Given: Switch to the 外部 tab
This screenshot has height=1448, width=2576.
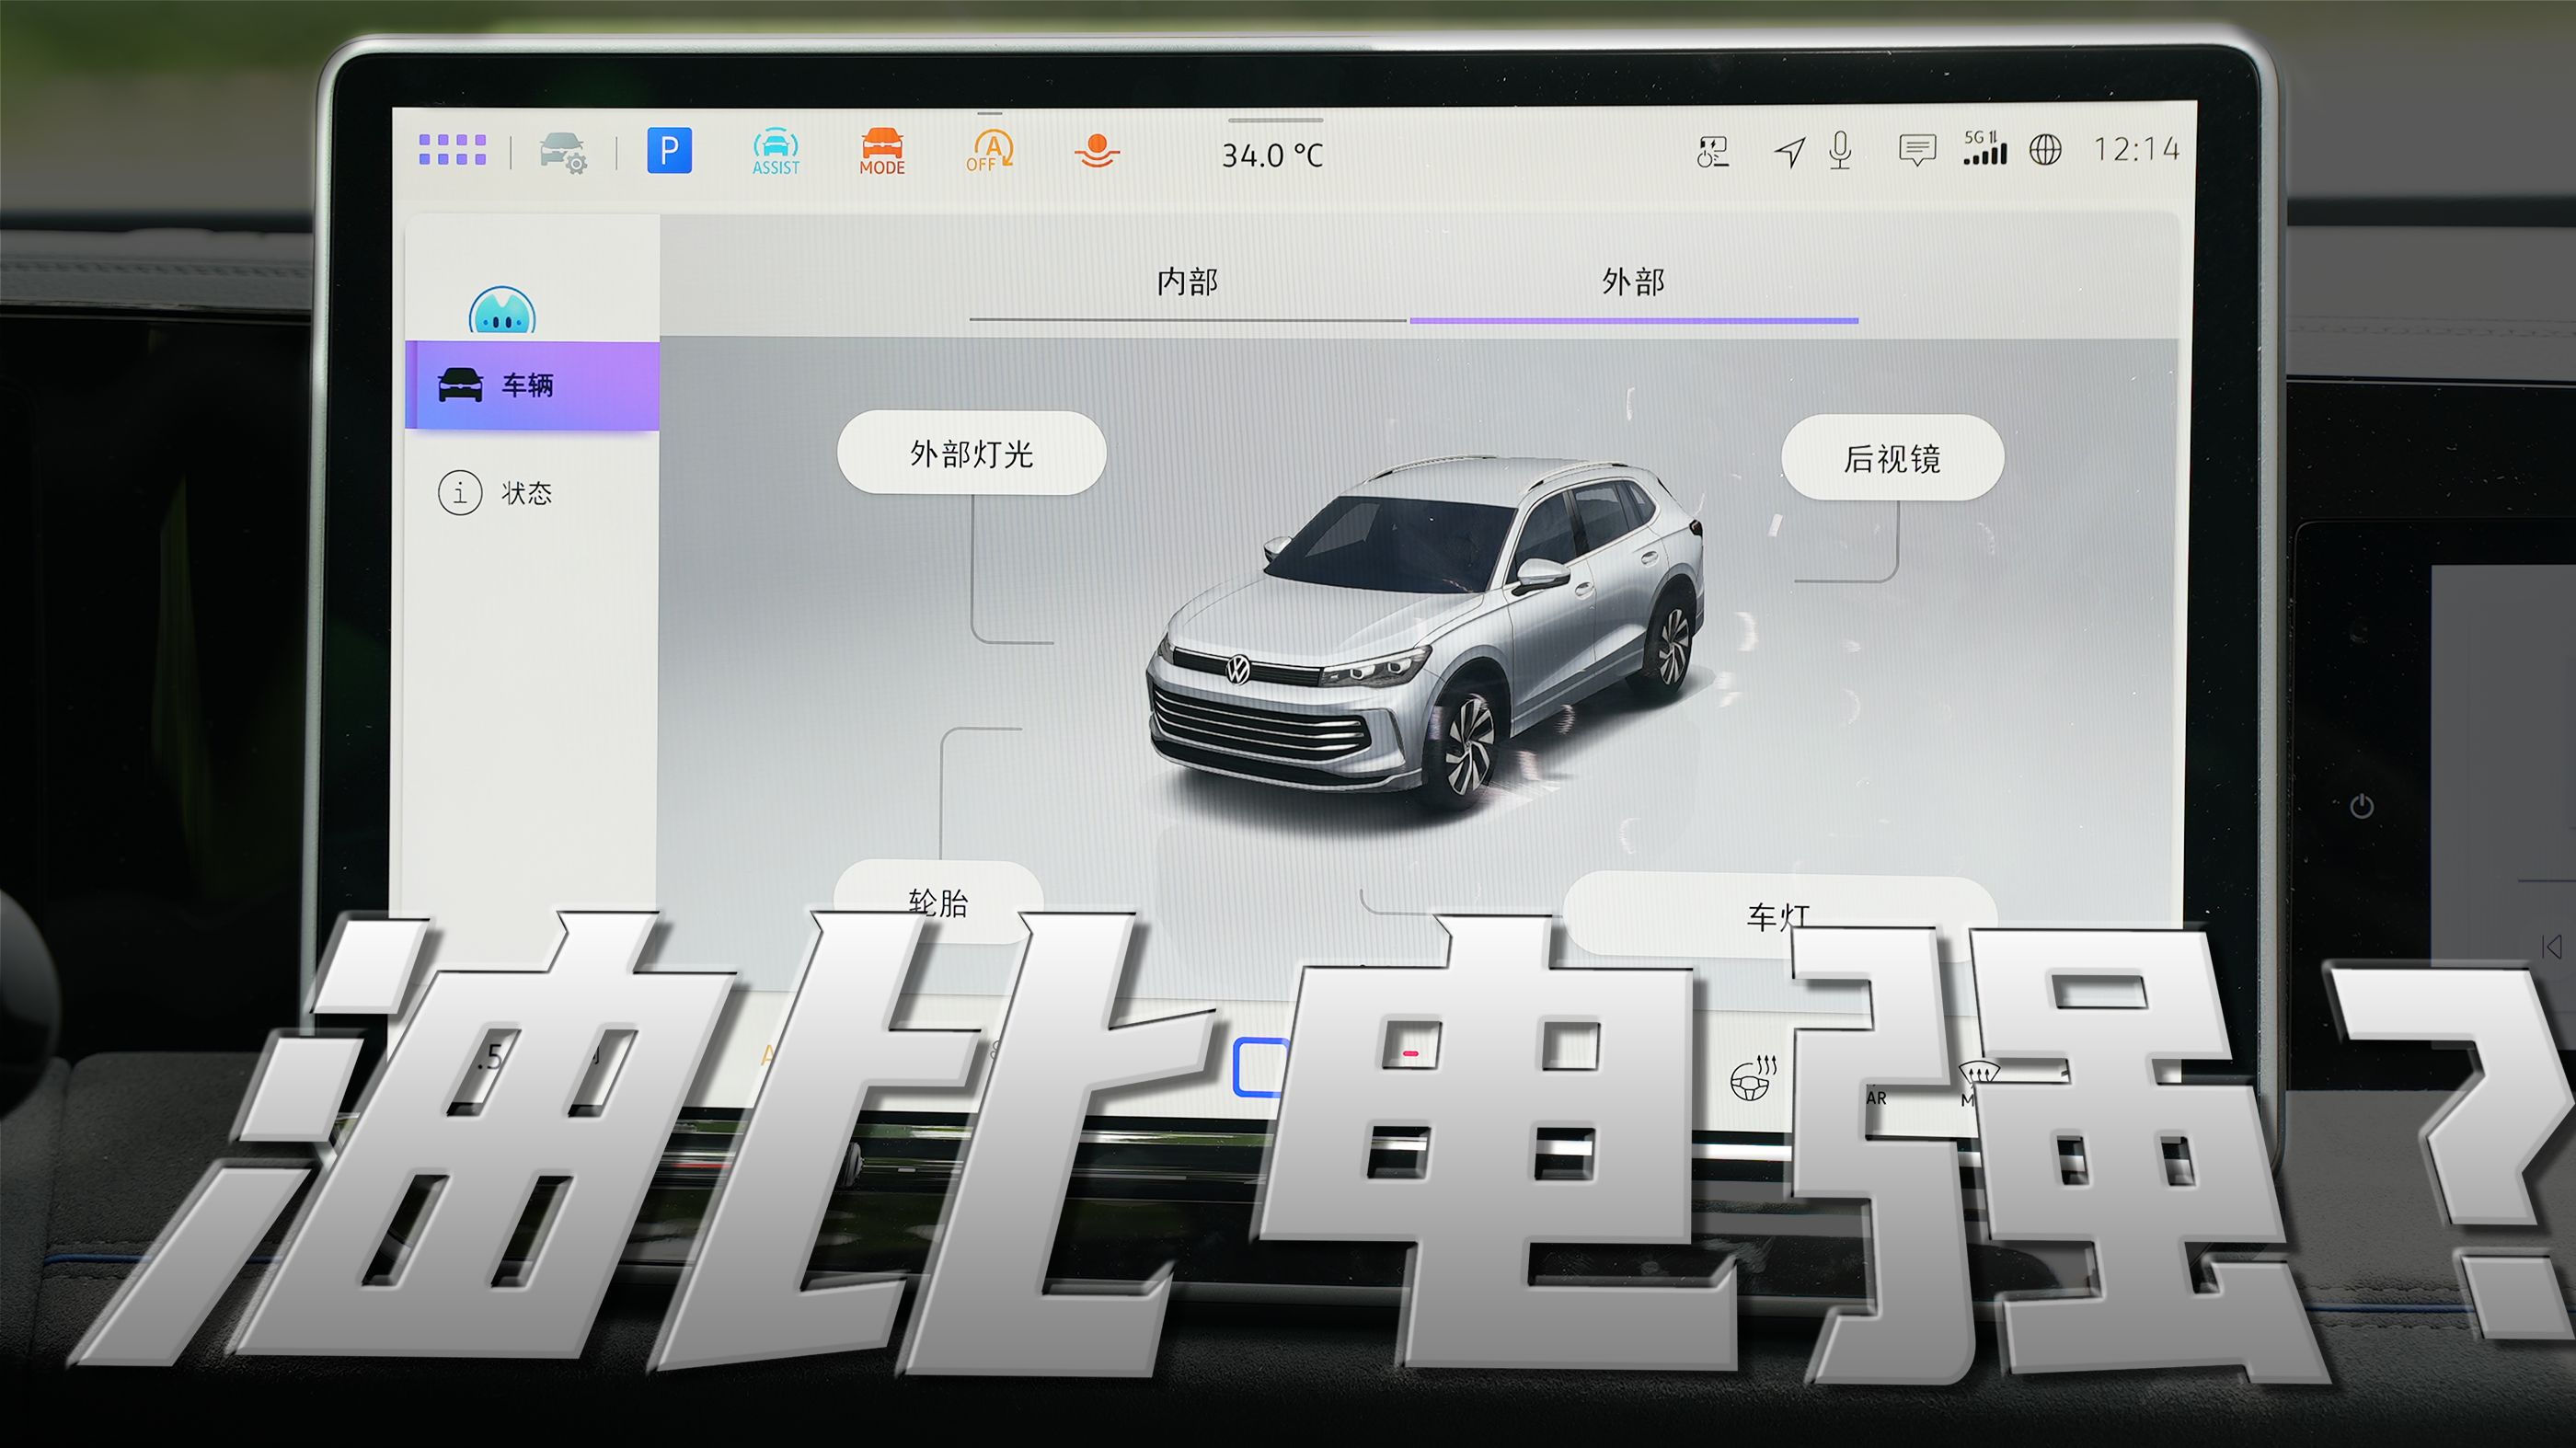Looking at the screenshot, I should tap(1634, 282).
